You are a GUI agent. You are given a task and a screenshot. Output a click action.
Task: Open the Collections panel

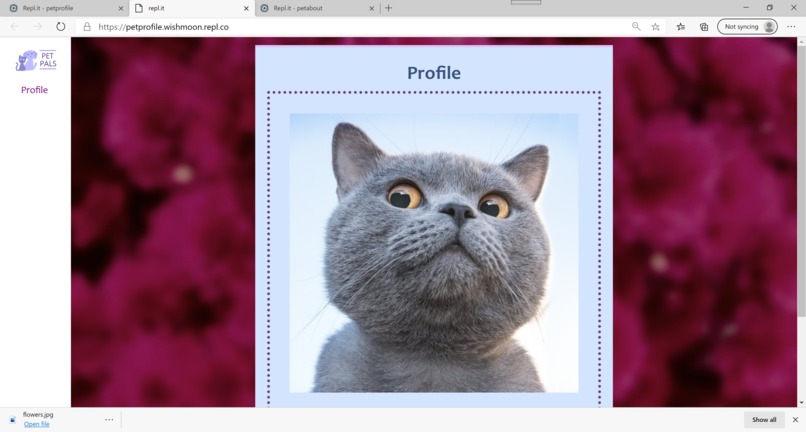pyautogui.click(x=704, y=27)
